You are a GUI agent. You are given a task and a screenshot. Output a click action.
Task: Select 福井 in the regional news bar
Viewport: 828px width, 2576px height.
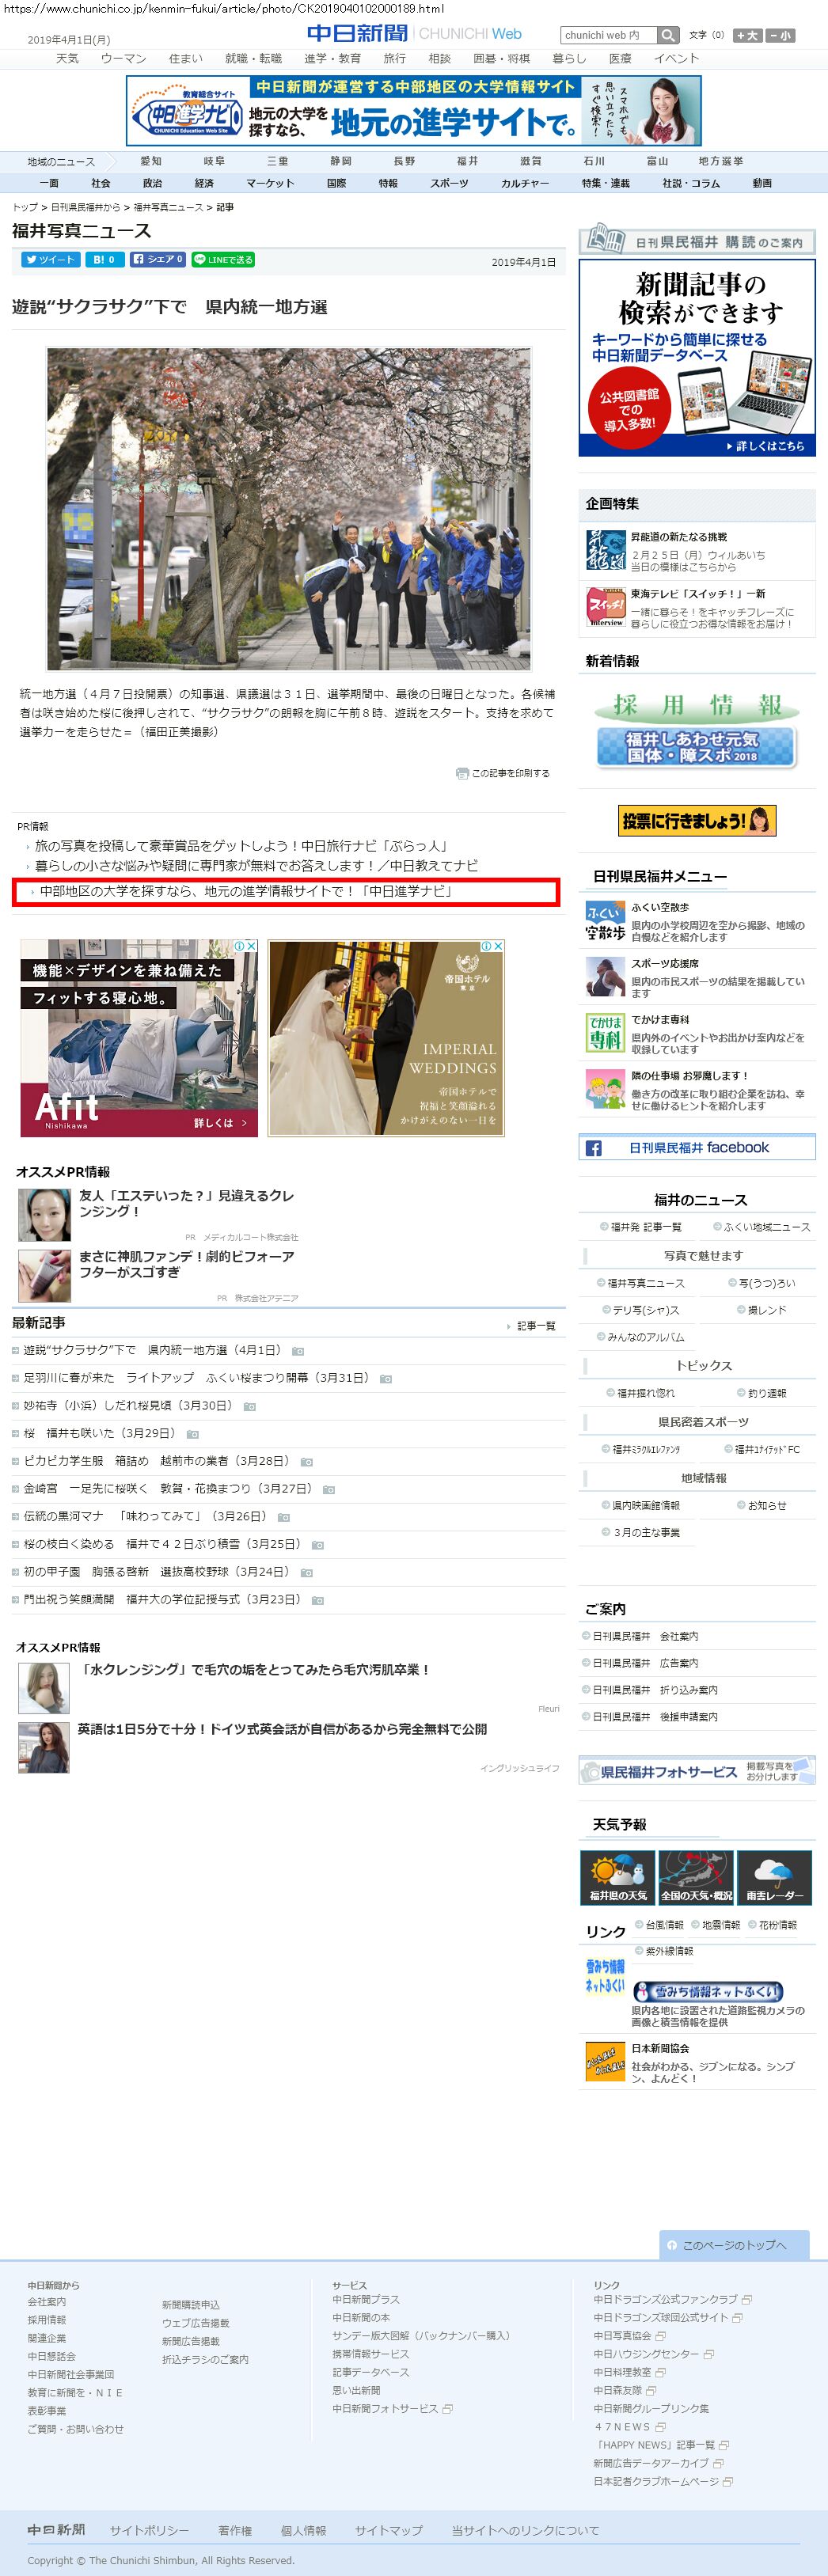click(x=467, y=161)
